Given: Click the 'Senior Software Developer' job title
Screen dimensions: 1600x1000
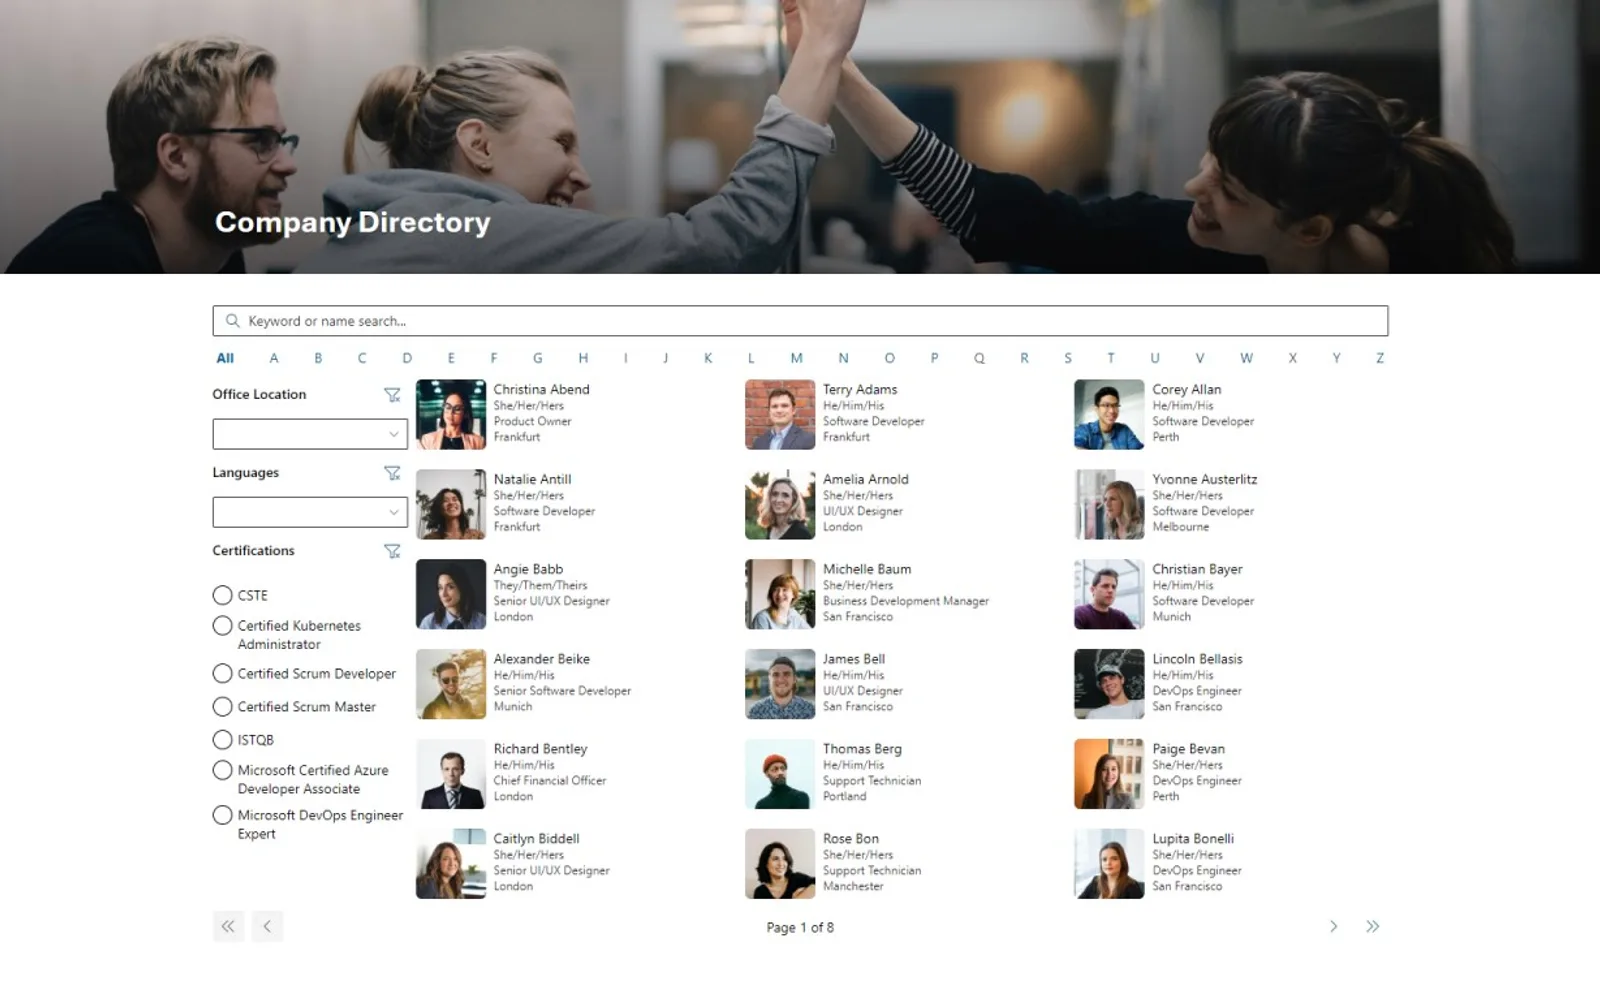Looking at the screenshot, I should pos(562,691).
